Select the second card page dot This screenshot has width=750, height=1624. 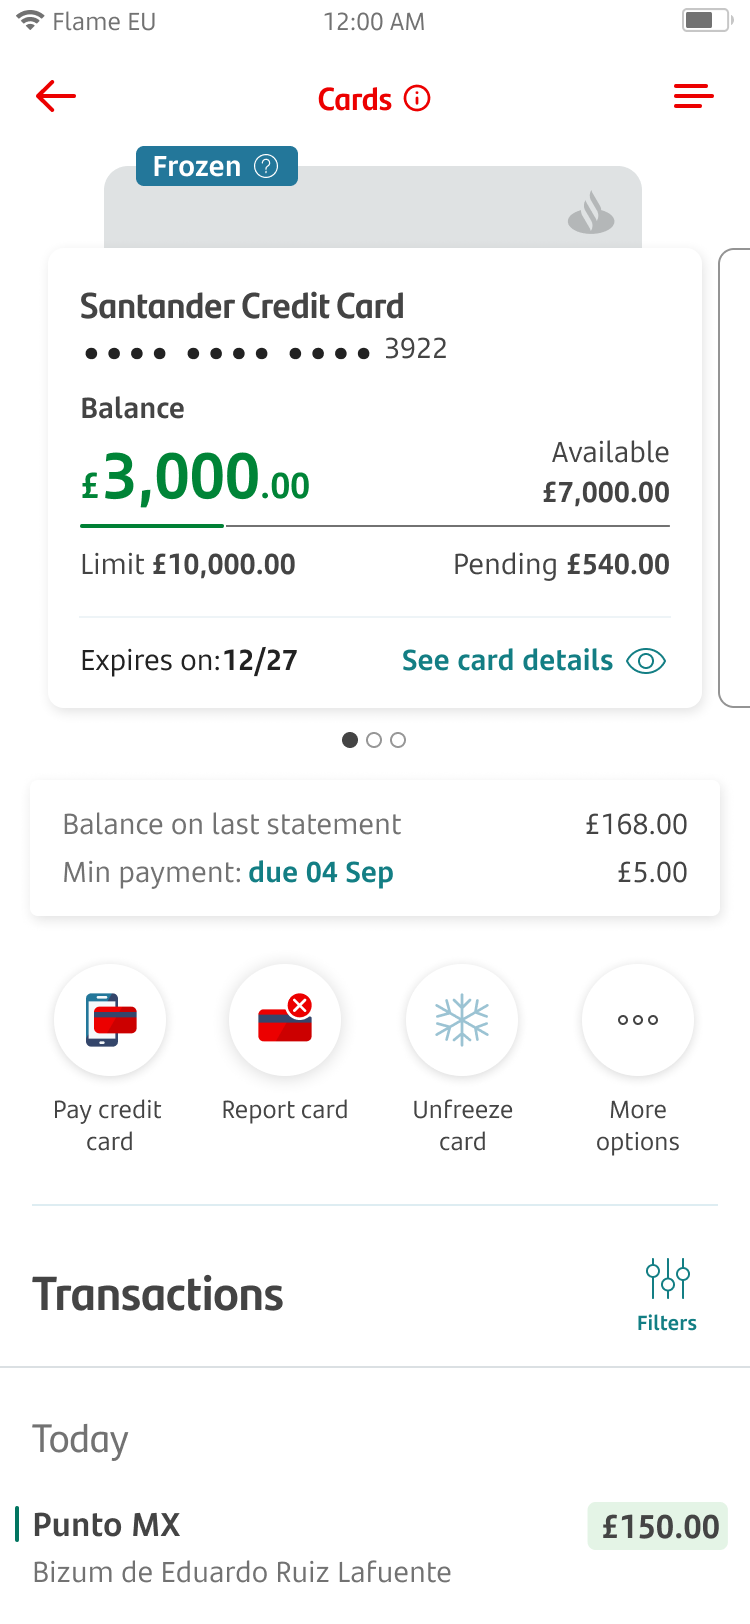374,740
